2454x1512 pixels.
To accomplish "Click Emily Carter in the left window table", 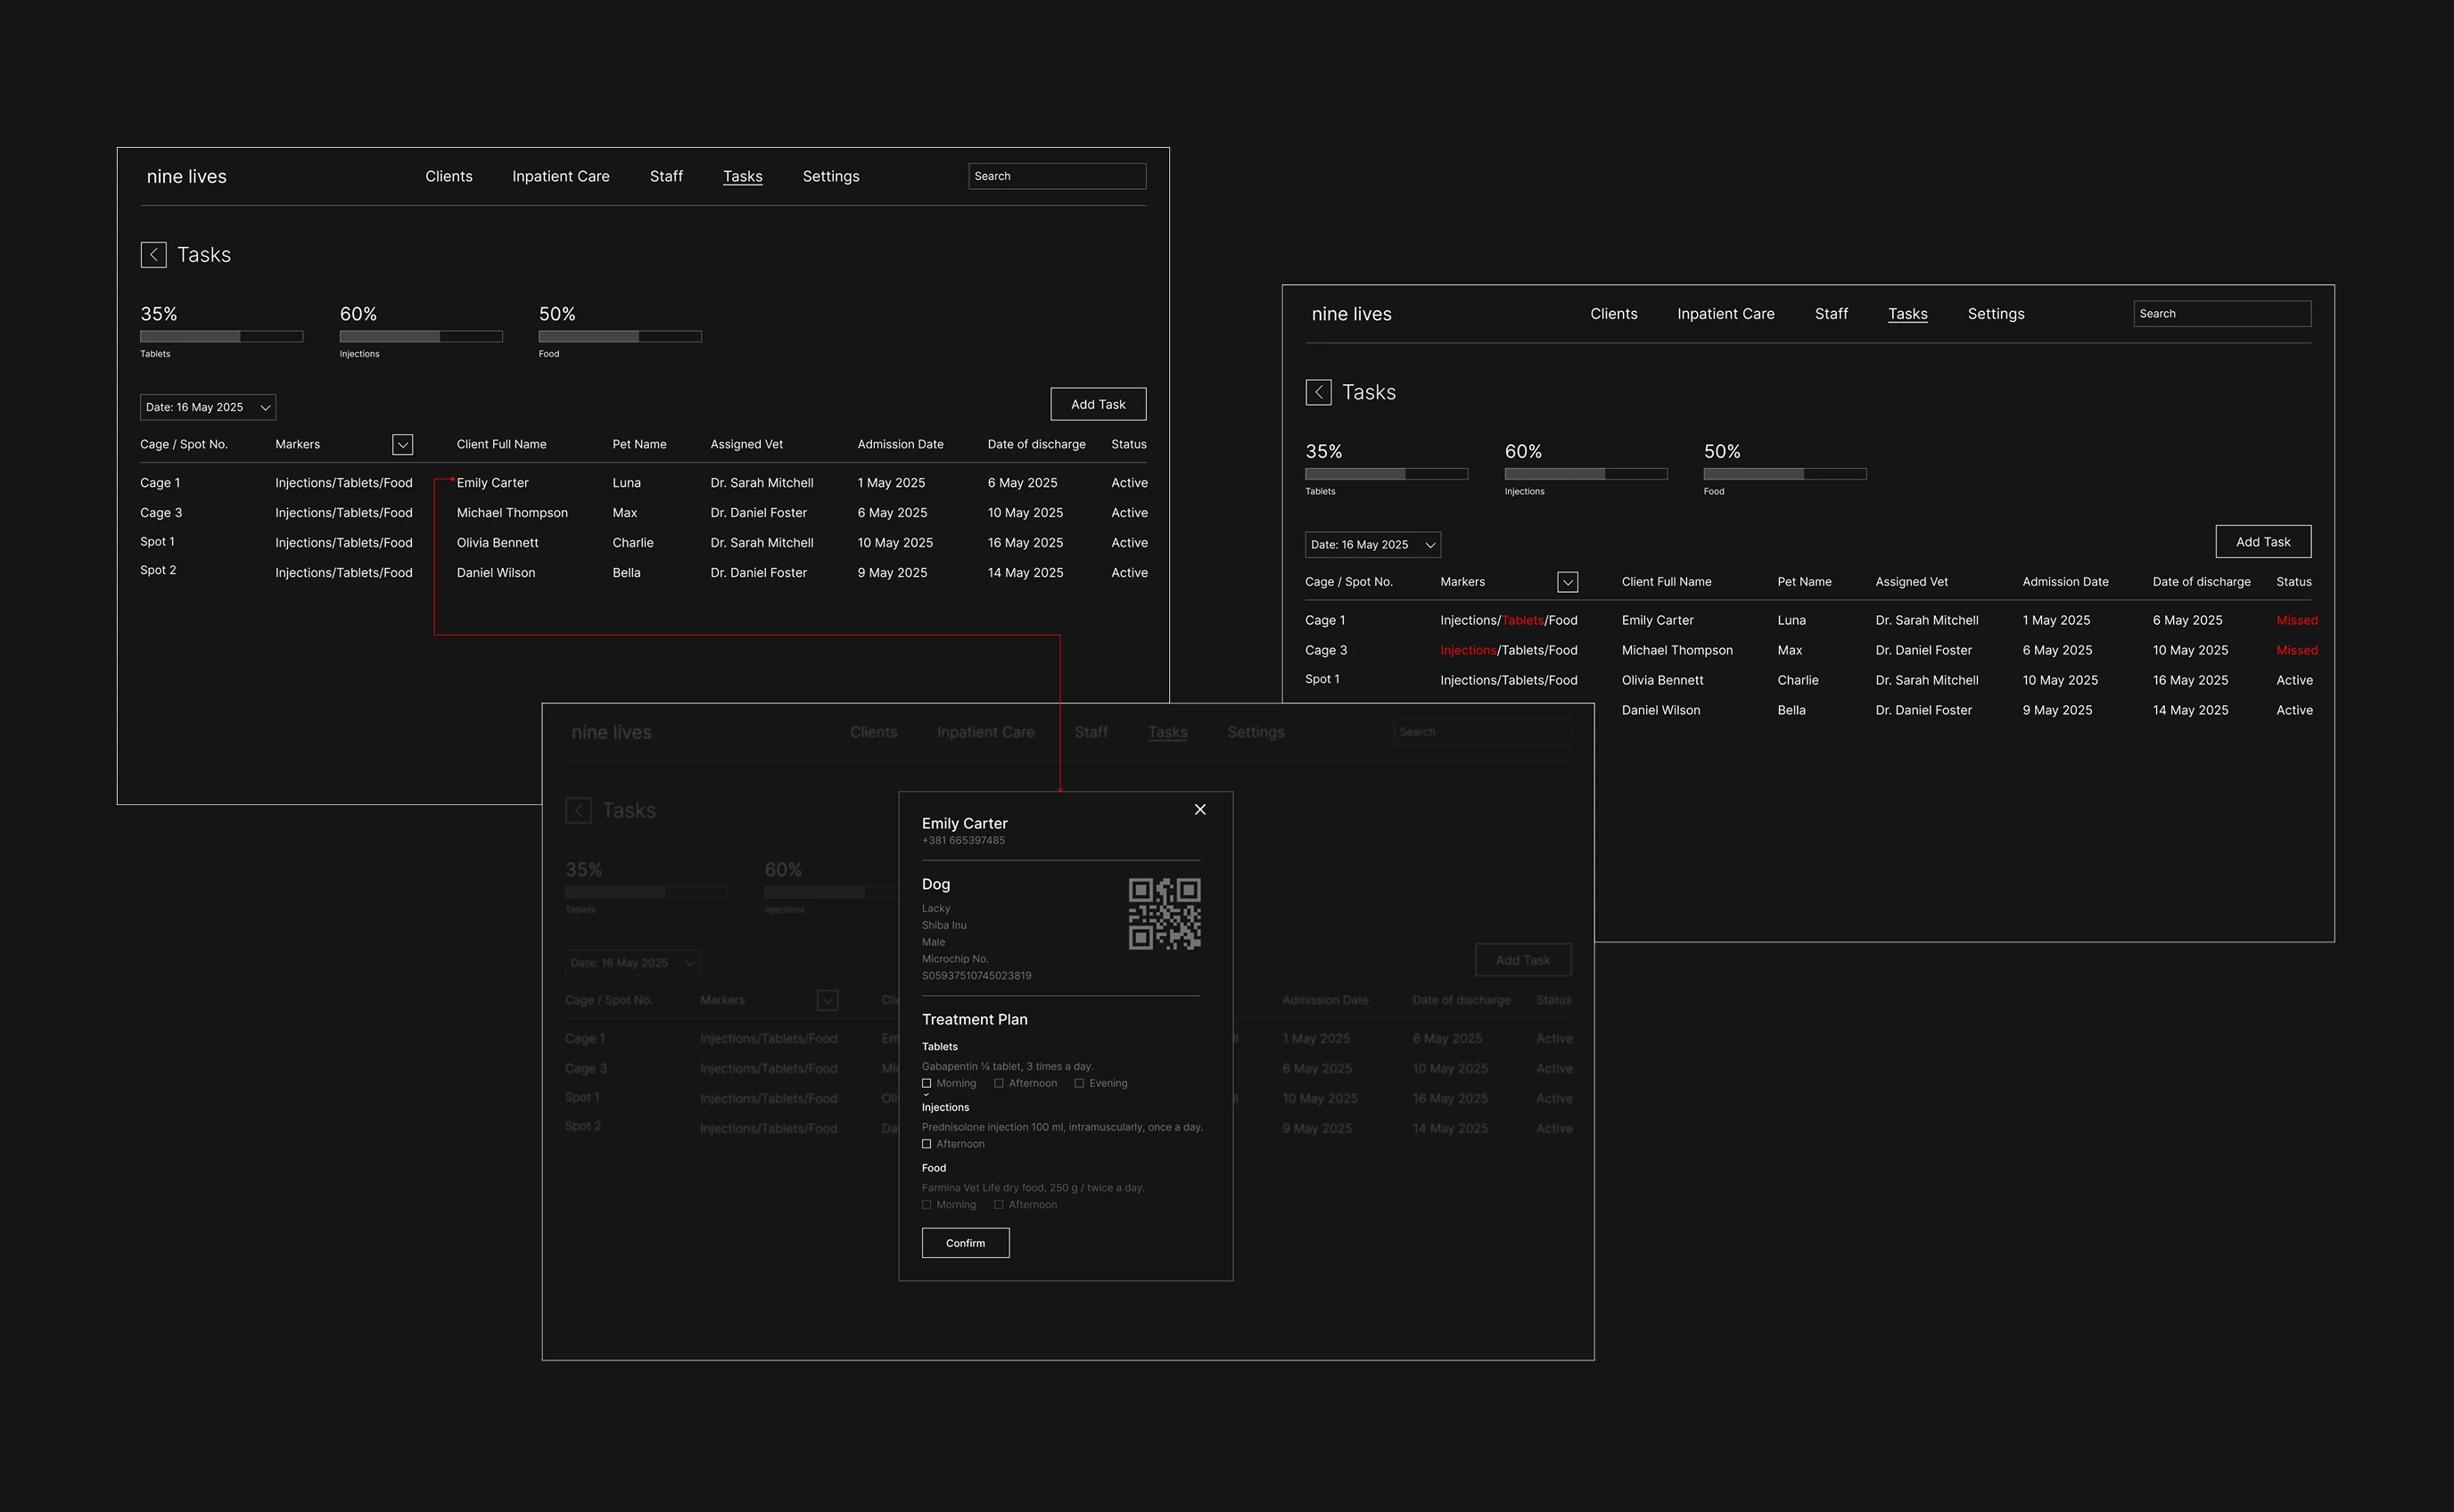I will point(493,483).
